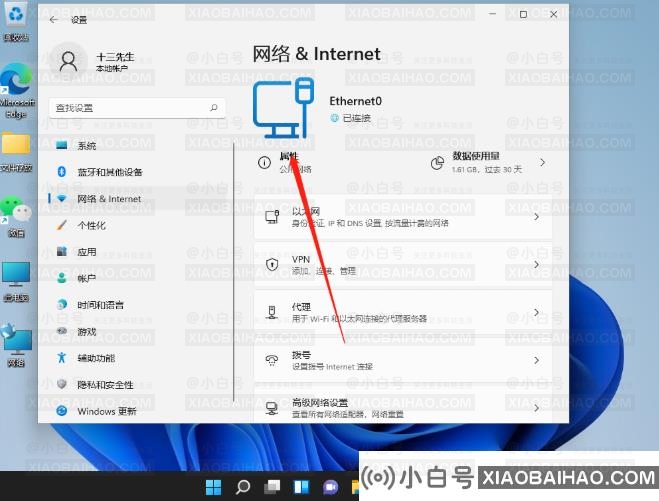This screenshot has height=501, width=659.
Task: Click the 代理 proxy icon
Action: tap(272, 312)
